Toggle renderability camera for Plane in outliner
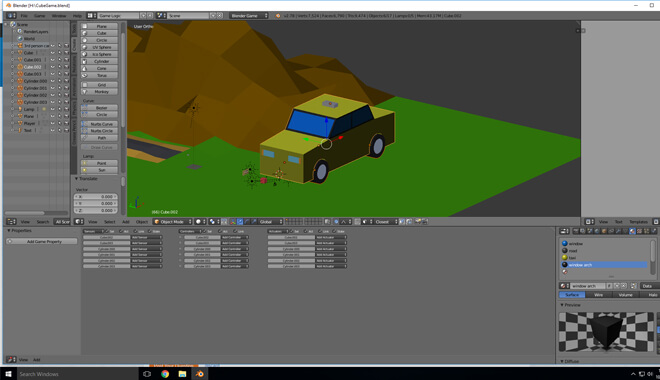Screen dimensions: 660x380 pyautogui.click(x=67, y=116)
